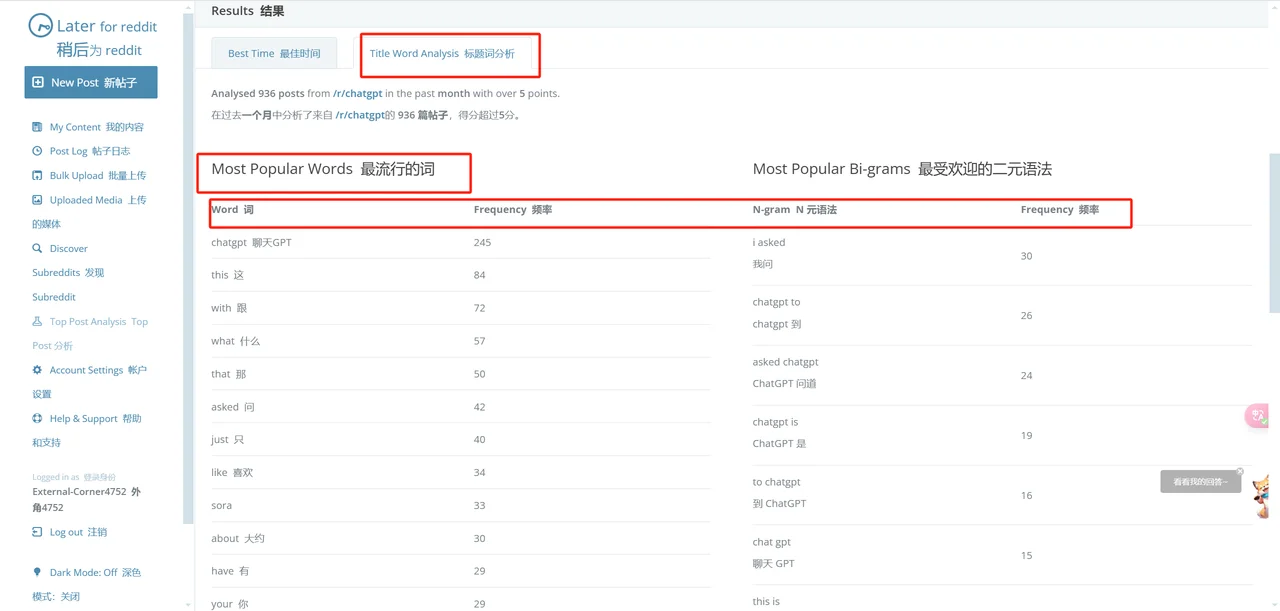1280x611 pixels.
Task: Click the word cell 'have 有'
Action: [x=230, y=571]
